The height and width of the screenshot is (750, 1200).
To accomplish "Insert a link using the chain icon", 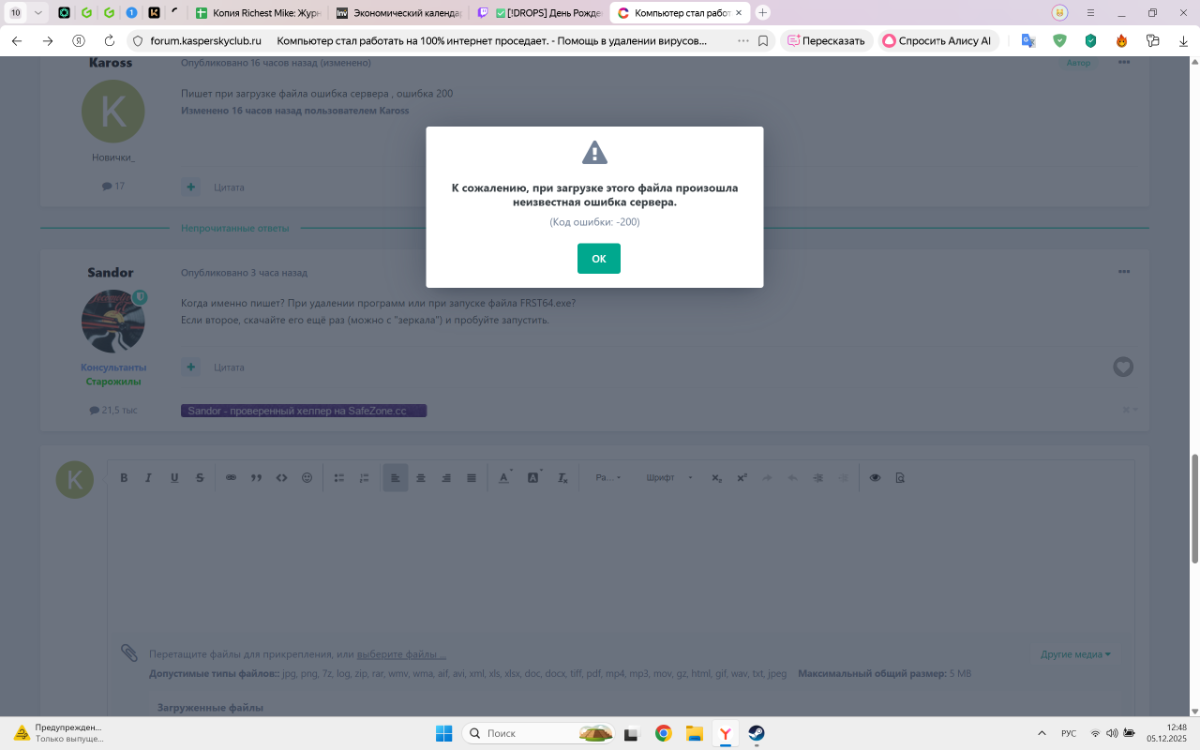I will tap(231, 478).
